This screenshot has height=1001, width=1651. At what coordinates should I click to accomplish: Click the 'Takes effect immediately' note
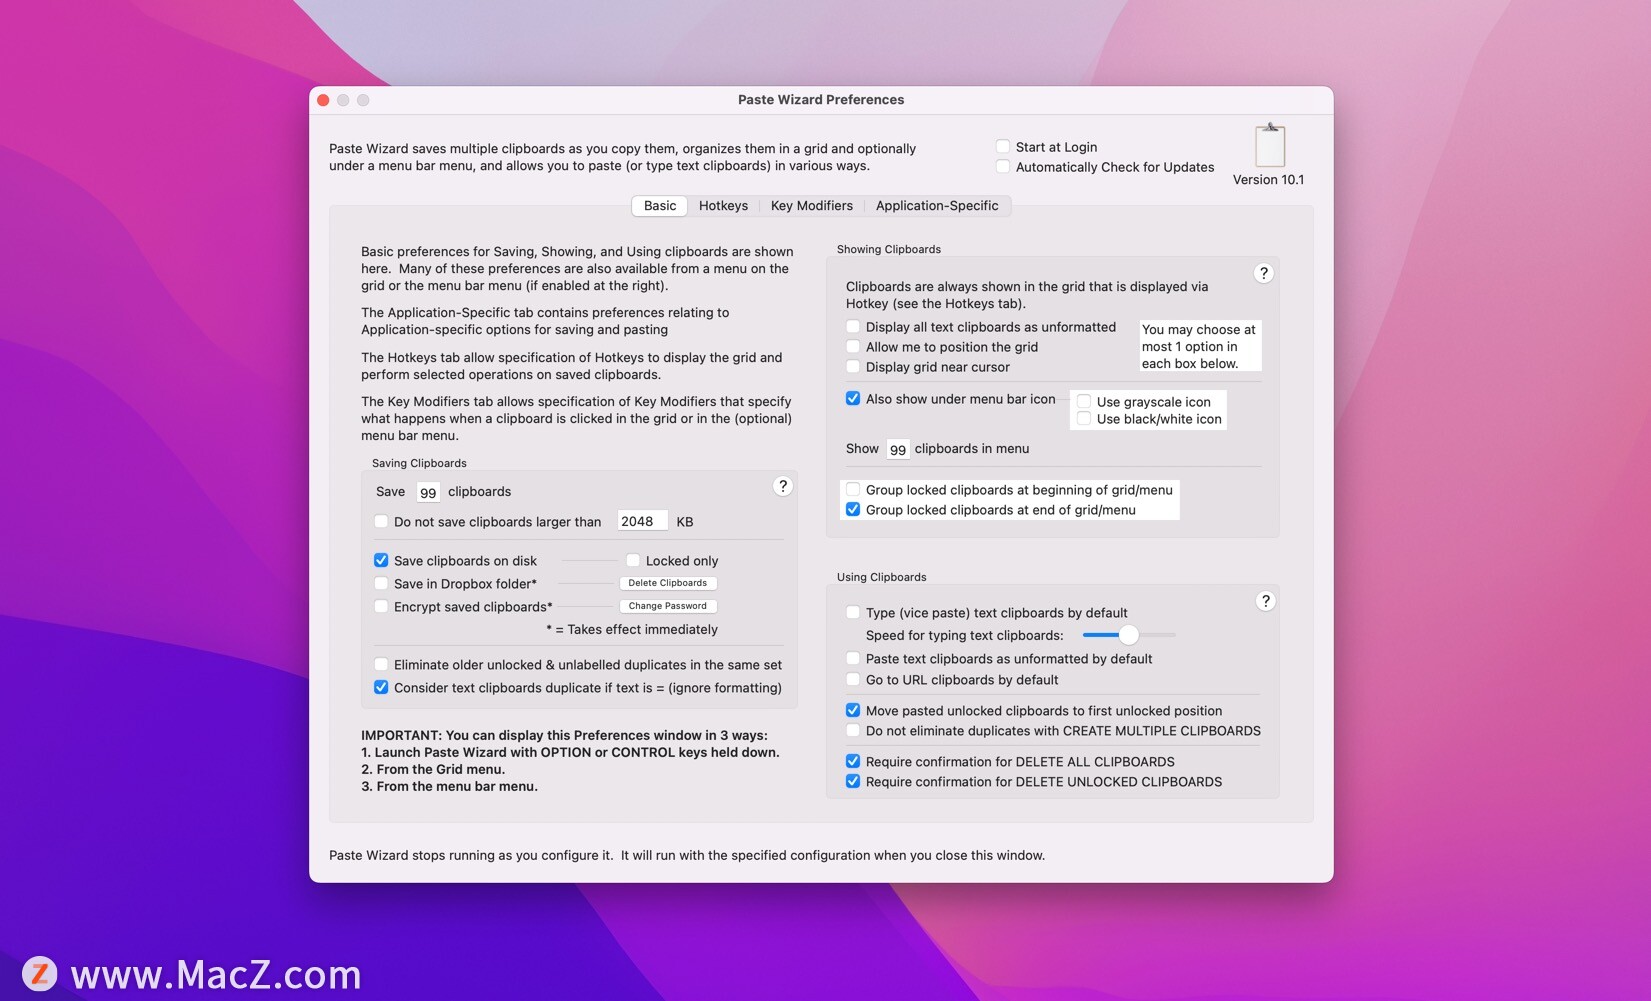[x=632, y=629]
